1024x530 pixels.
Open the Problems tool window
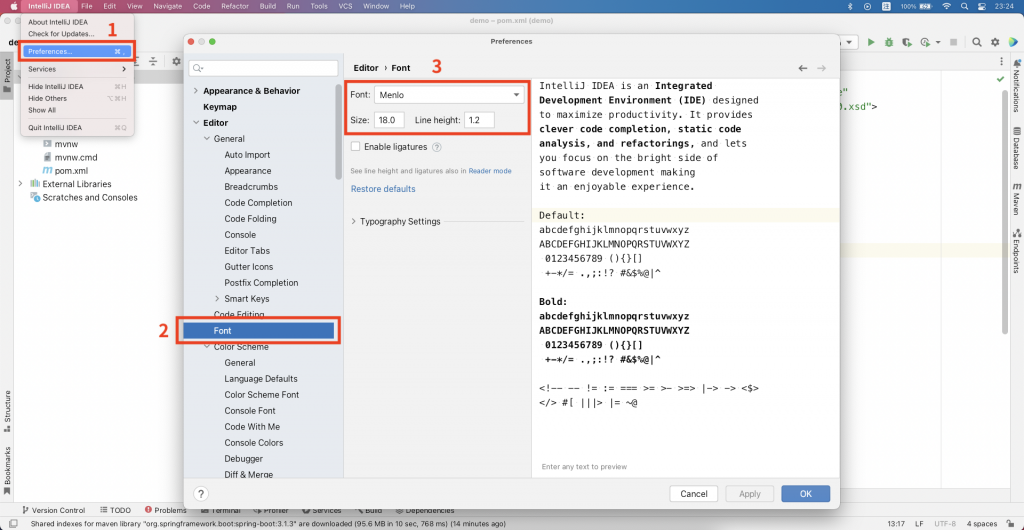[x=166, y=510]
